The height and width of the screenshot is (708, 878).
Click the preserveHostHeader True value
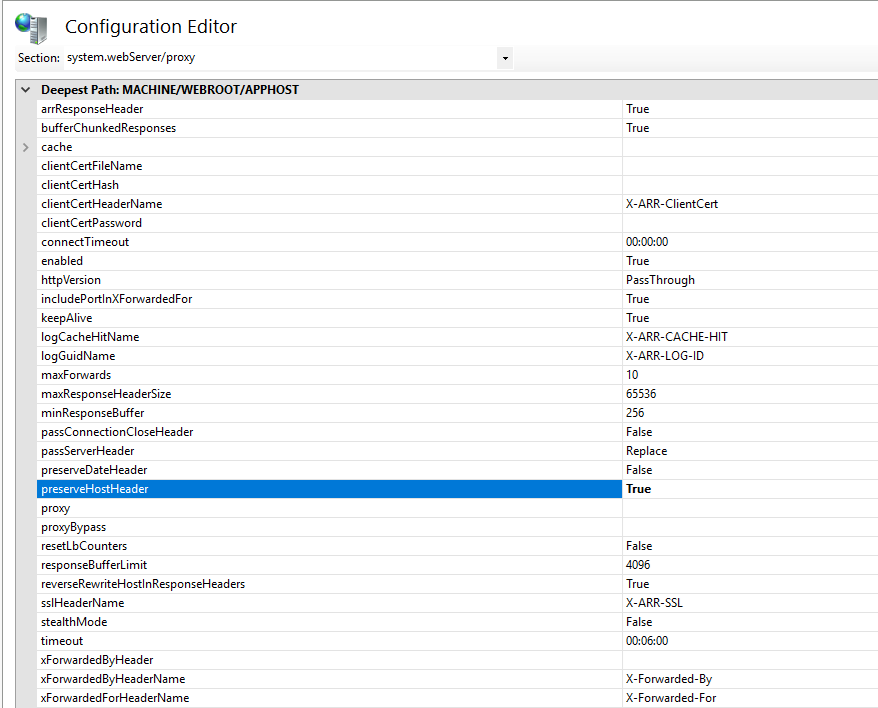pos(638,489)
